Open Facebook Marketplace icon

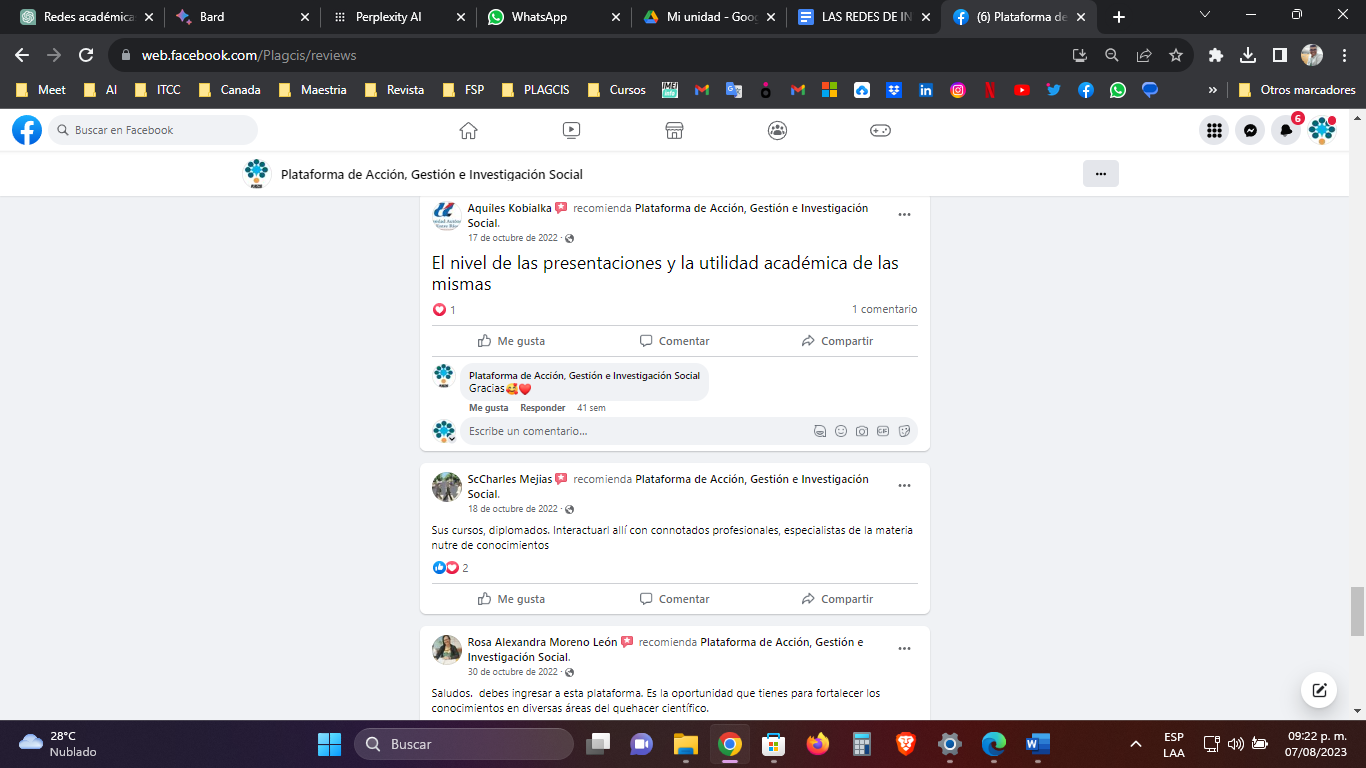(x=674, y=130)
